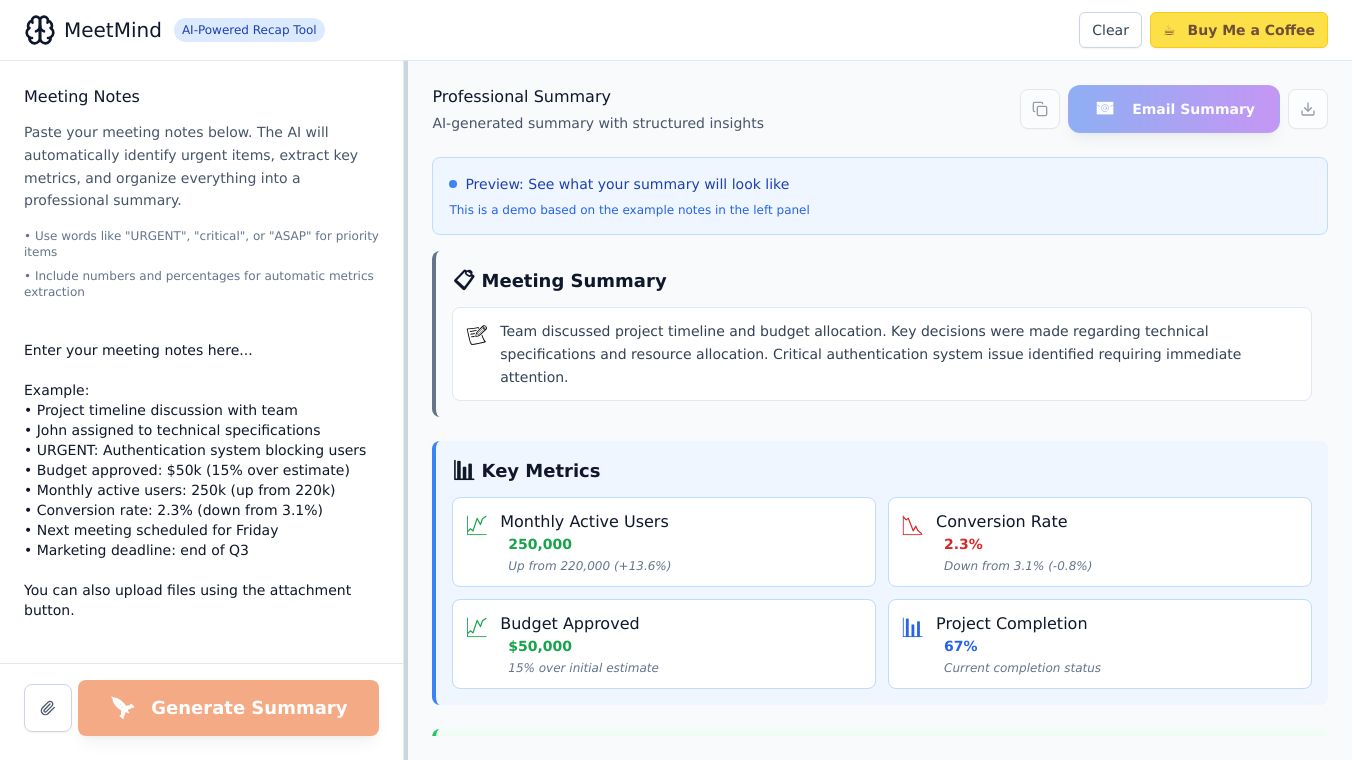This screenshot has height=760, width=1352.
Task: Click the AI-Powered Recap Tool badge
Action: (x=249, y=30)
